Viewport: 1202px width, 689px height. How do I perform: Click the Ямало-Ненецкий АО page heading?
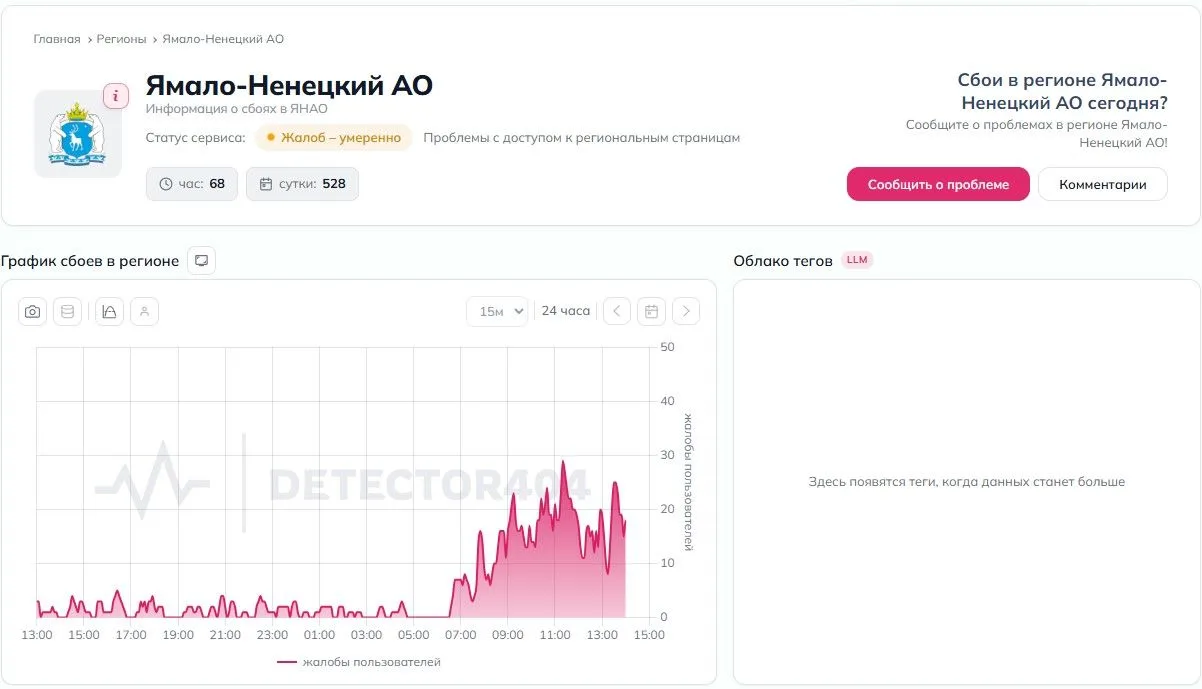(289, 85)
